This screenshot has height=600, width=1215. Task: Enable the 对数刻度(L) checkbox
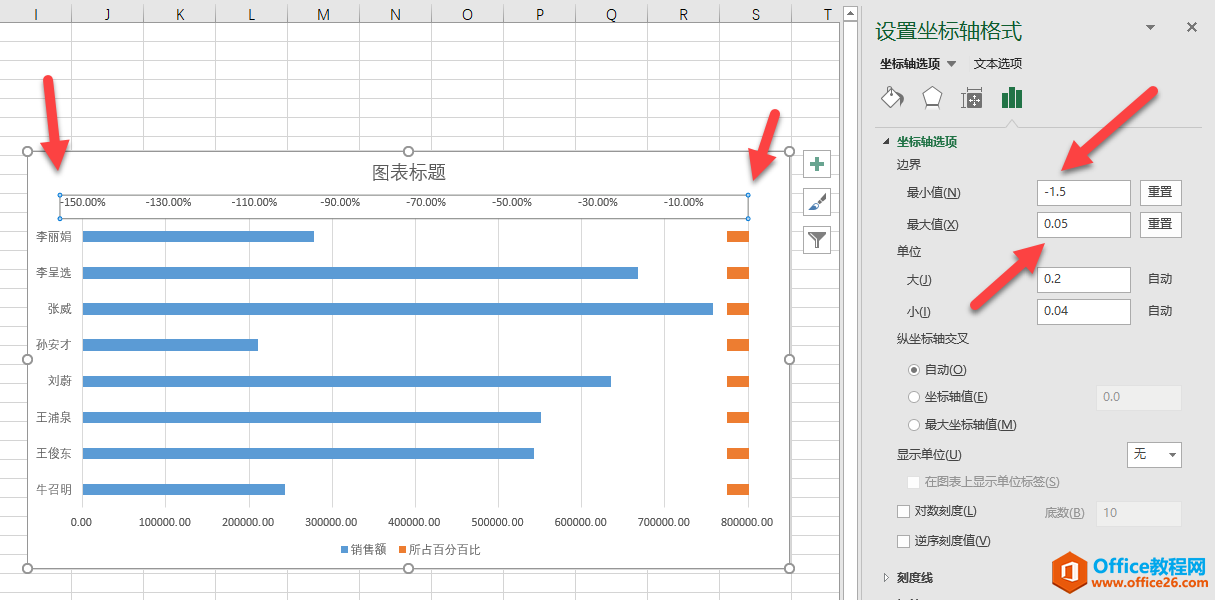[904, 512]
